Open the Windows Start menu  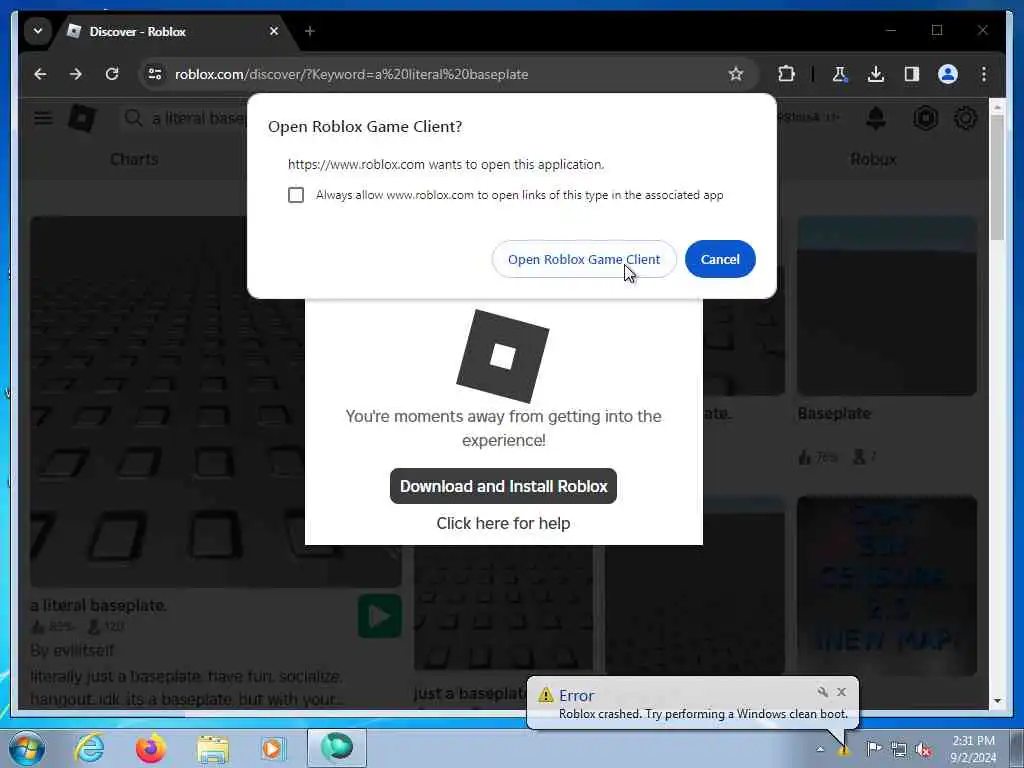pos(27,748)
